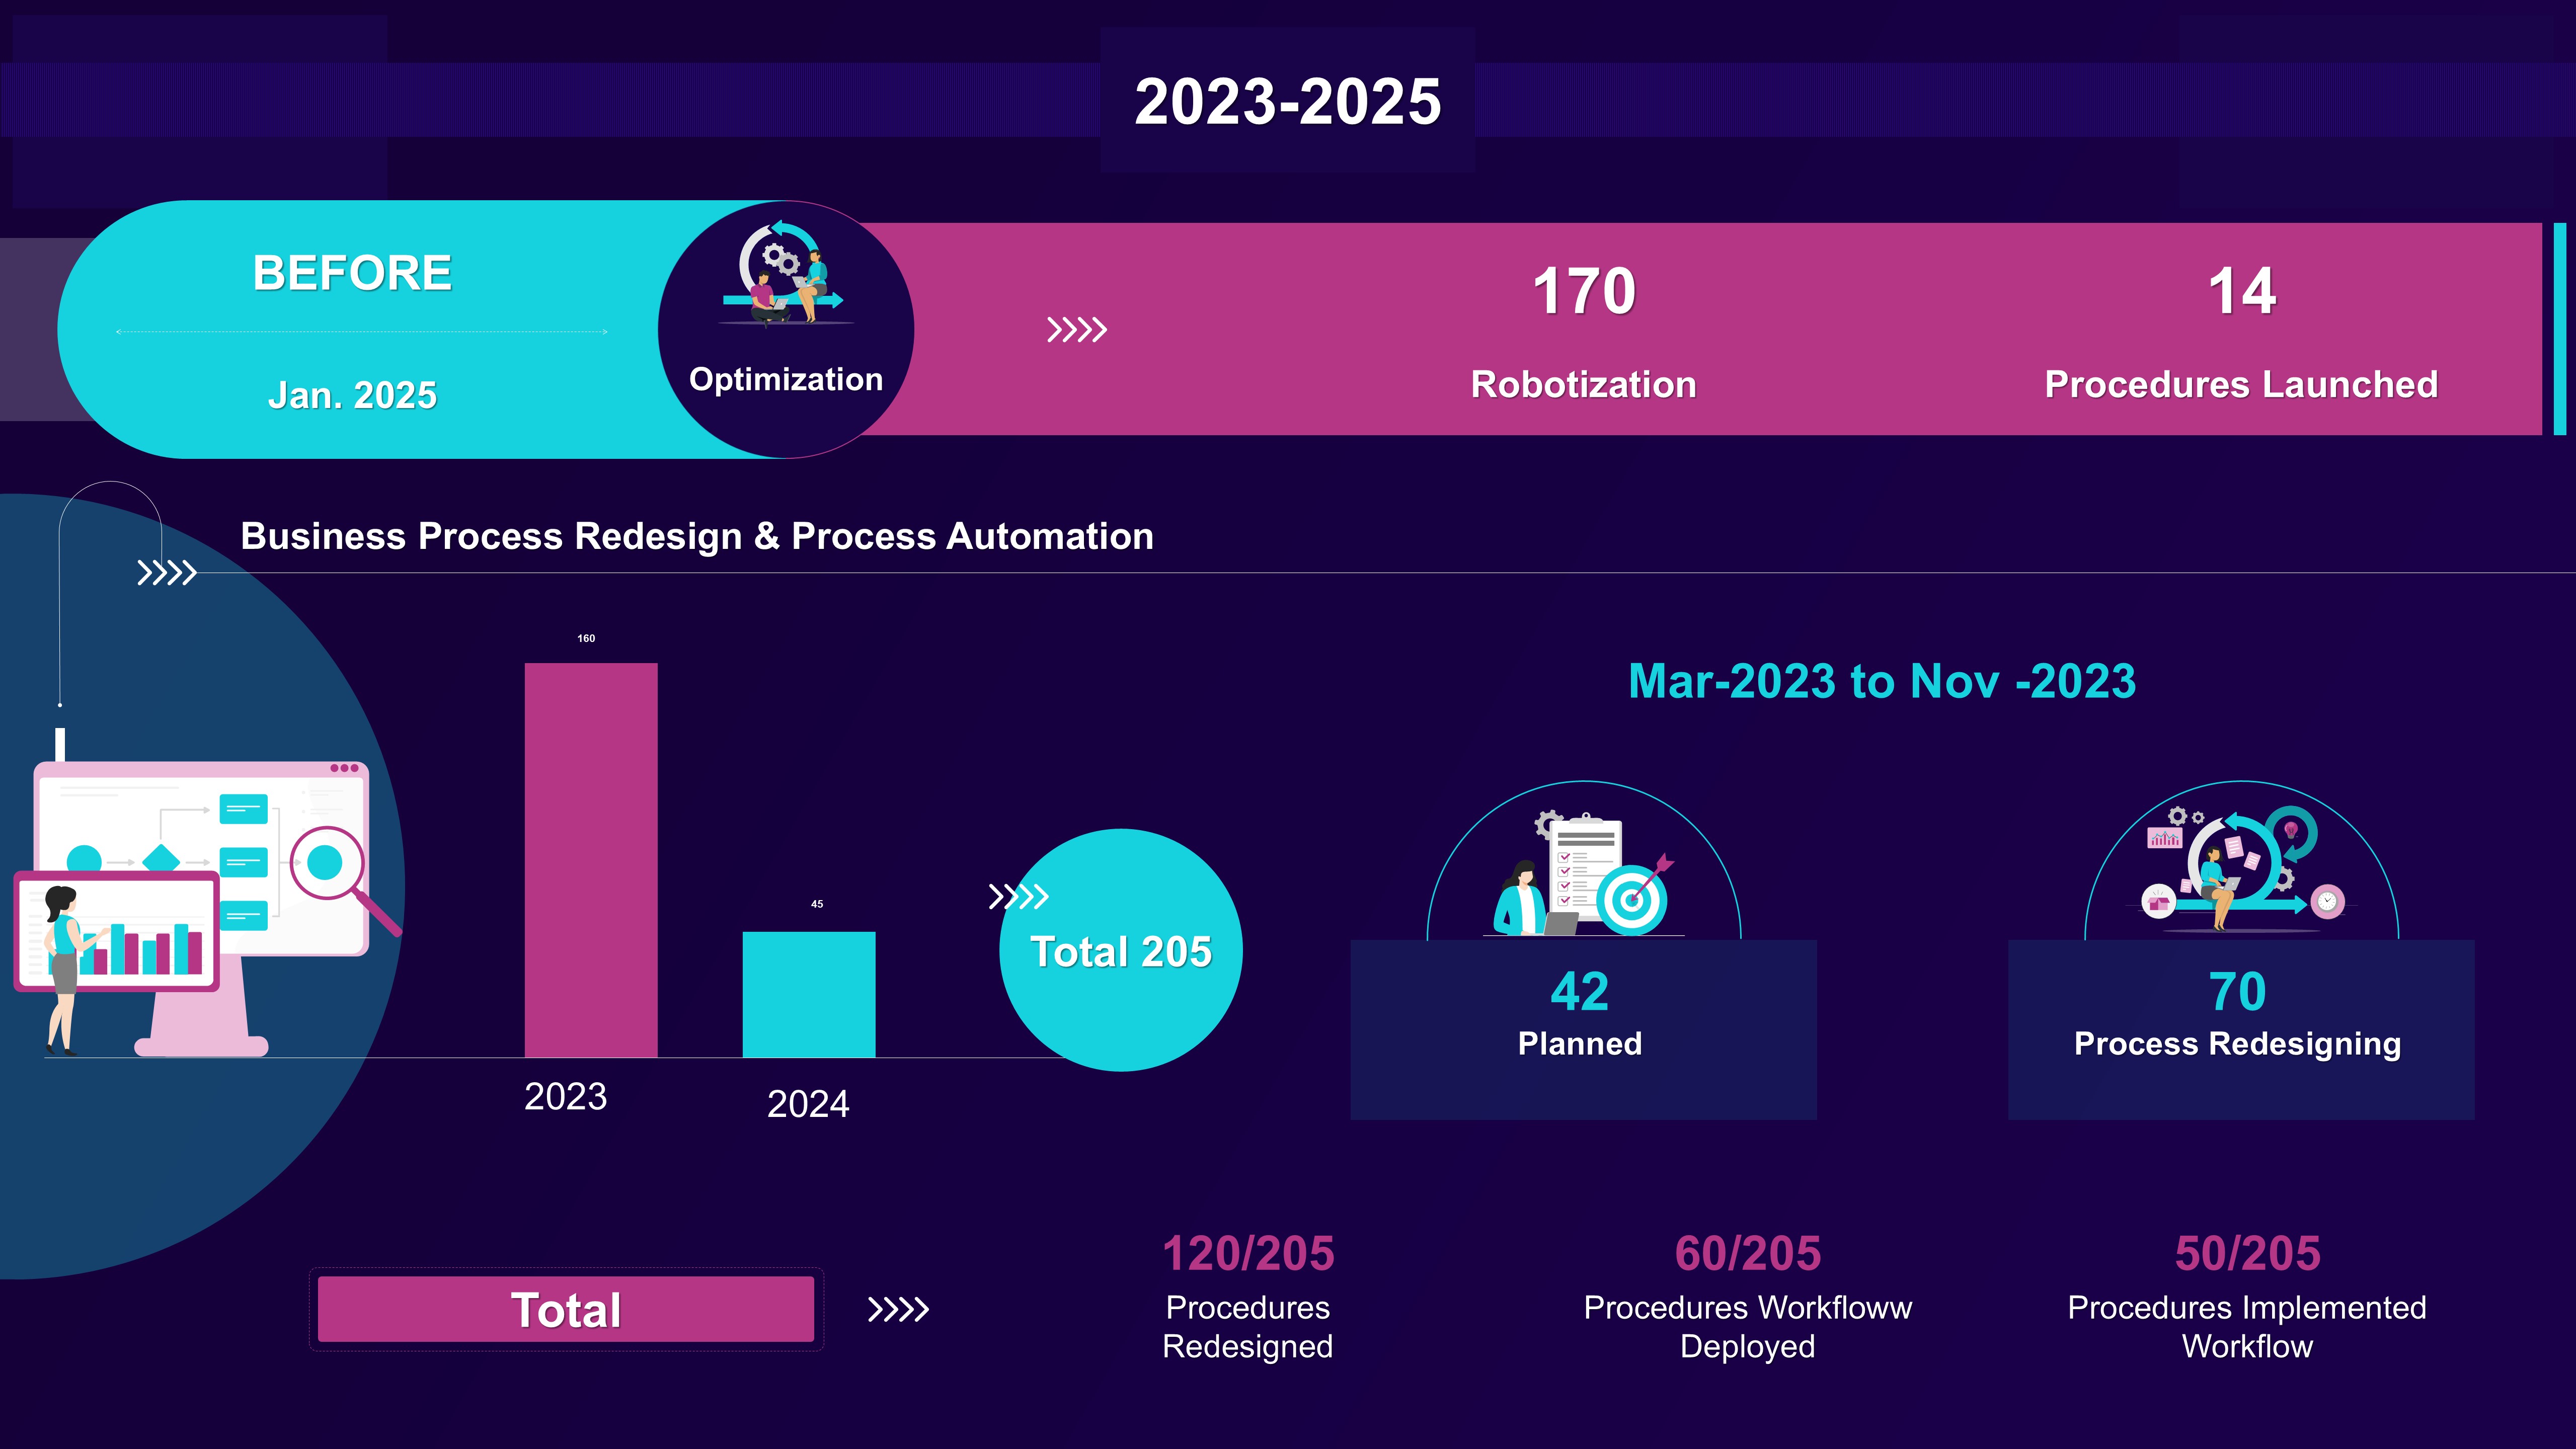Click the magenta Total button
The height and width of the screenshot is (1449, 2576).
(x=566, y=1309)
